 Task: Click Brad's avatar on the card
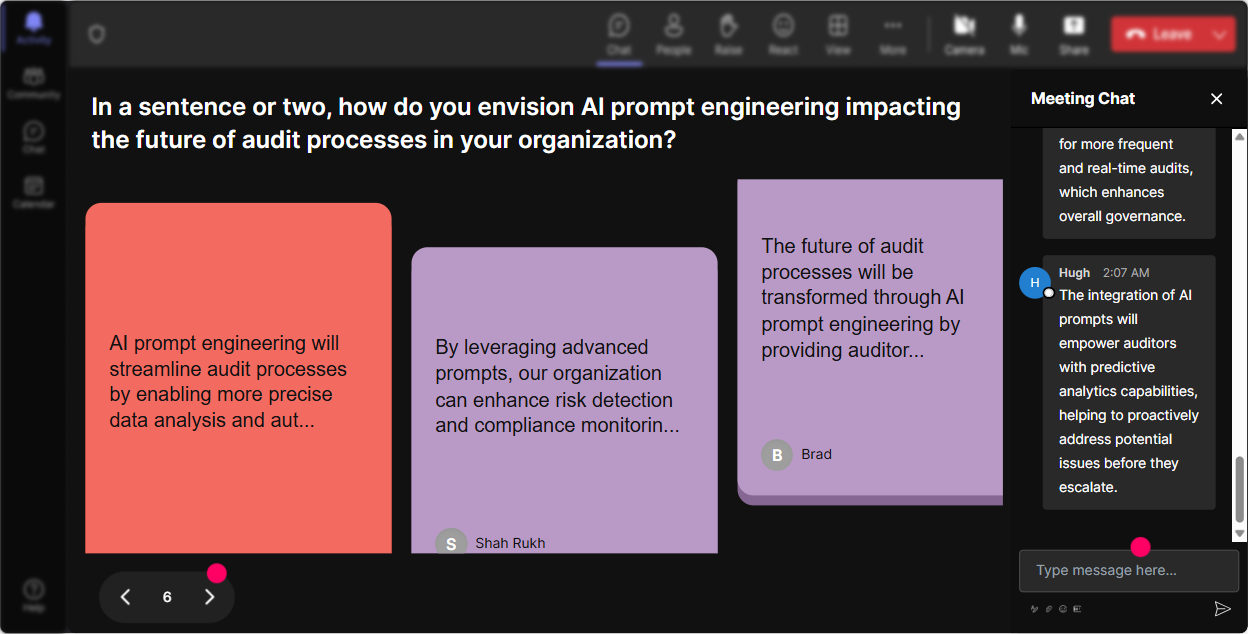click(x=777, y=455)
